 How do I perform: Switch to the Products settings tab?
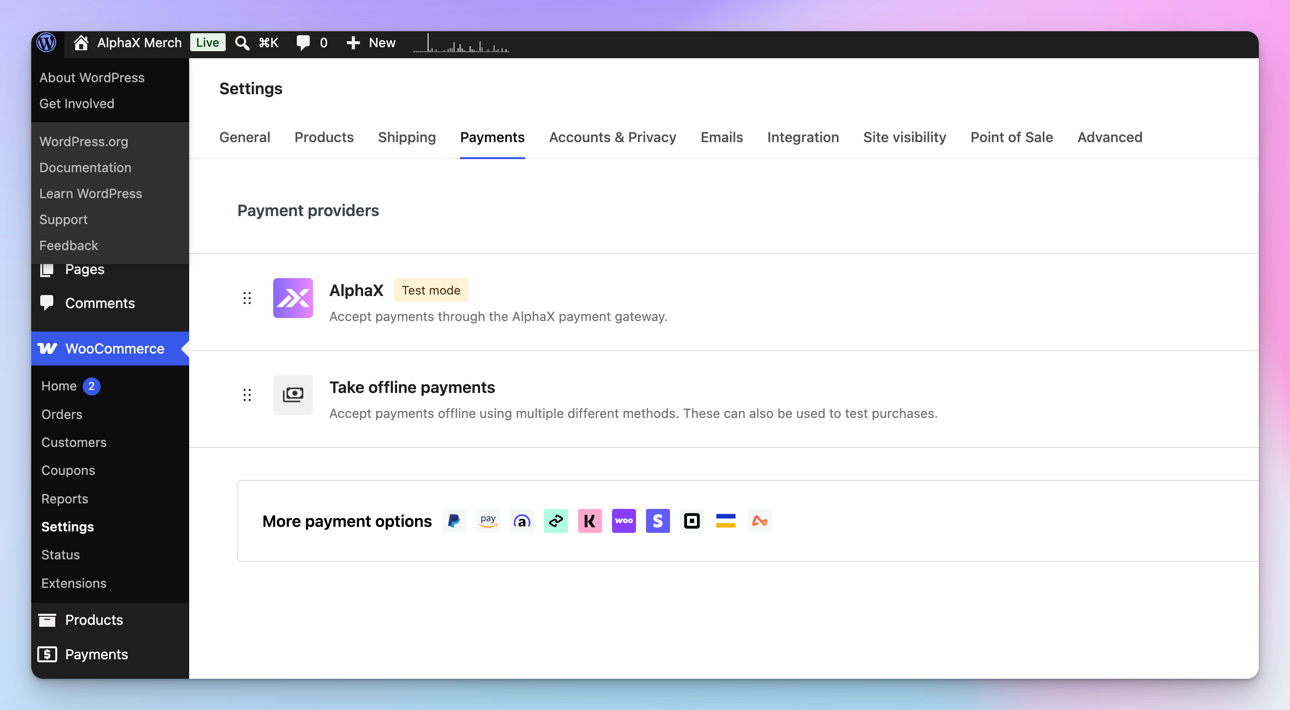click(324, 137)
